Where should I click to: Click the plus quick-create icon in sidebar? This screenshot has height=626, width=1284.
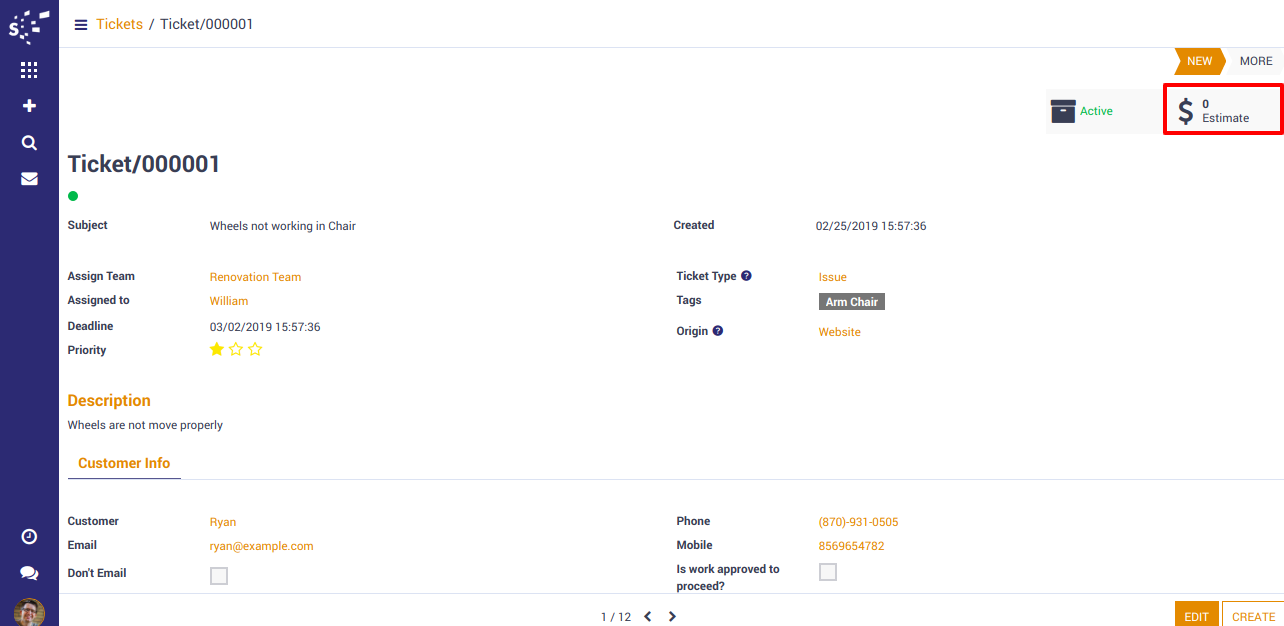(x=29, y=106)
